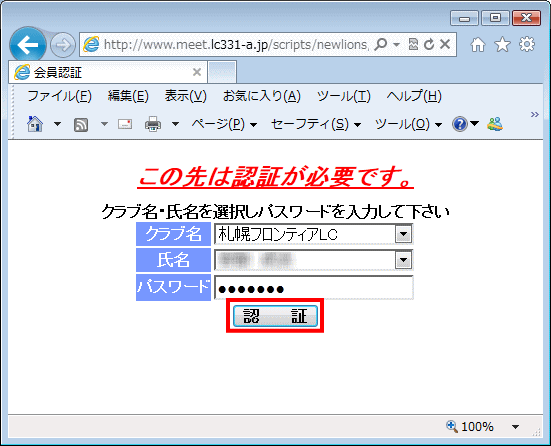Expand the クラブ名 dropdown list

point(403,234)
